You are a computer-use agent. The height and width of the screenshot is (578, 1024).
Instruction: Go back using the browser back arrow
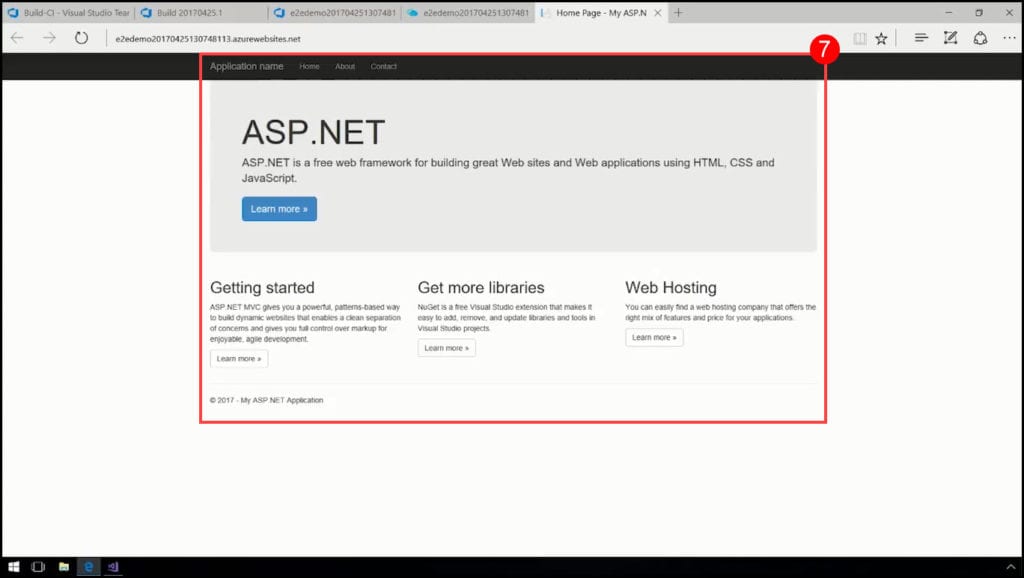[x=17, y=38]
